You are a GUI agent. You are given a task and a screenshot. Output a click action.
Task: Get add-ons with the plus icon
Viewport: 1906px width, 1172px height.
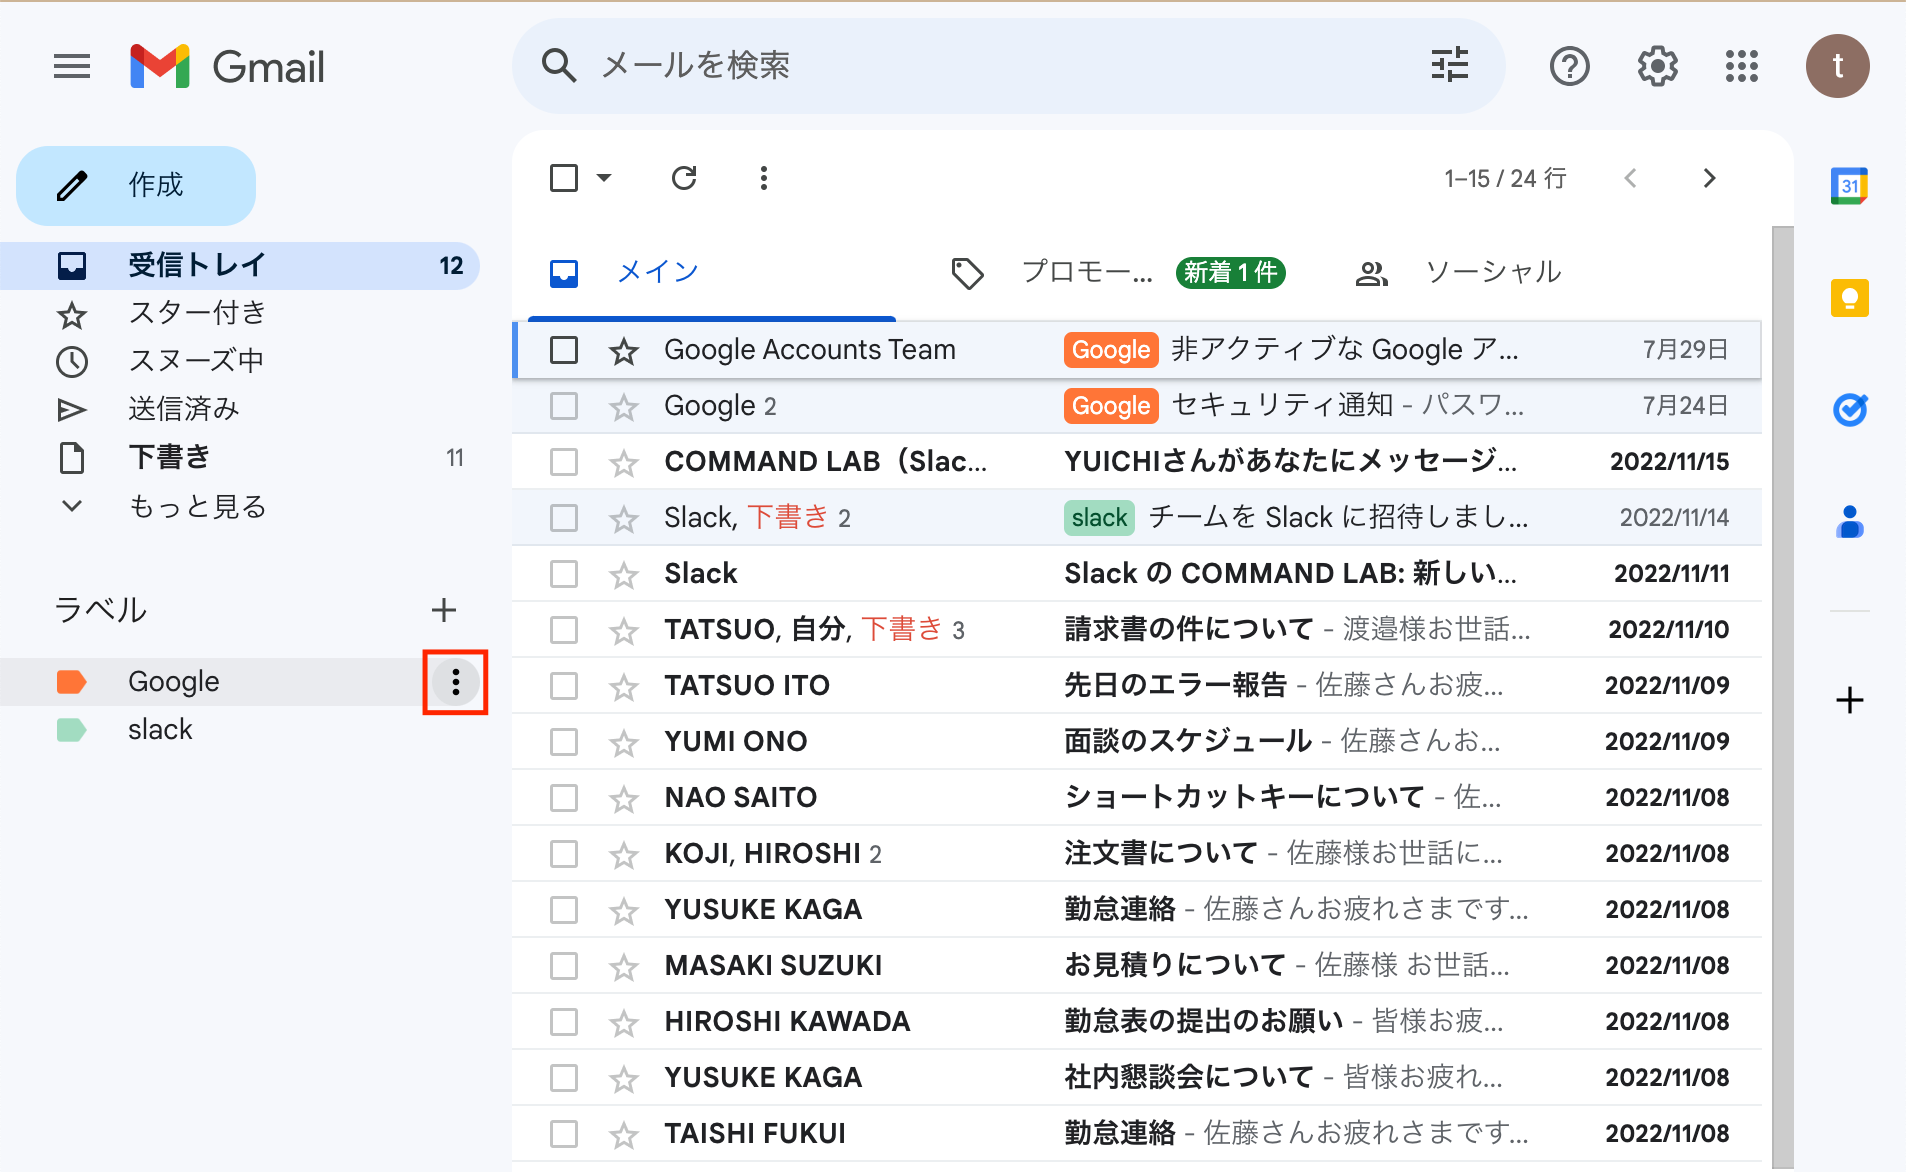(x=1850, y=700)
